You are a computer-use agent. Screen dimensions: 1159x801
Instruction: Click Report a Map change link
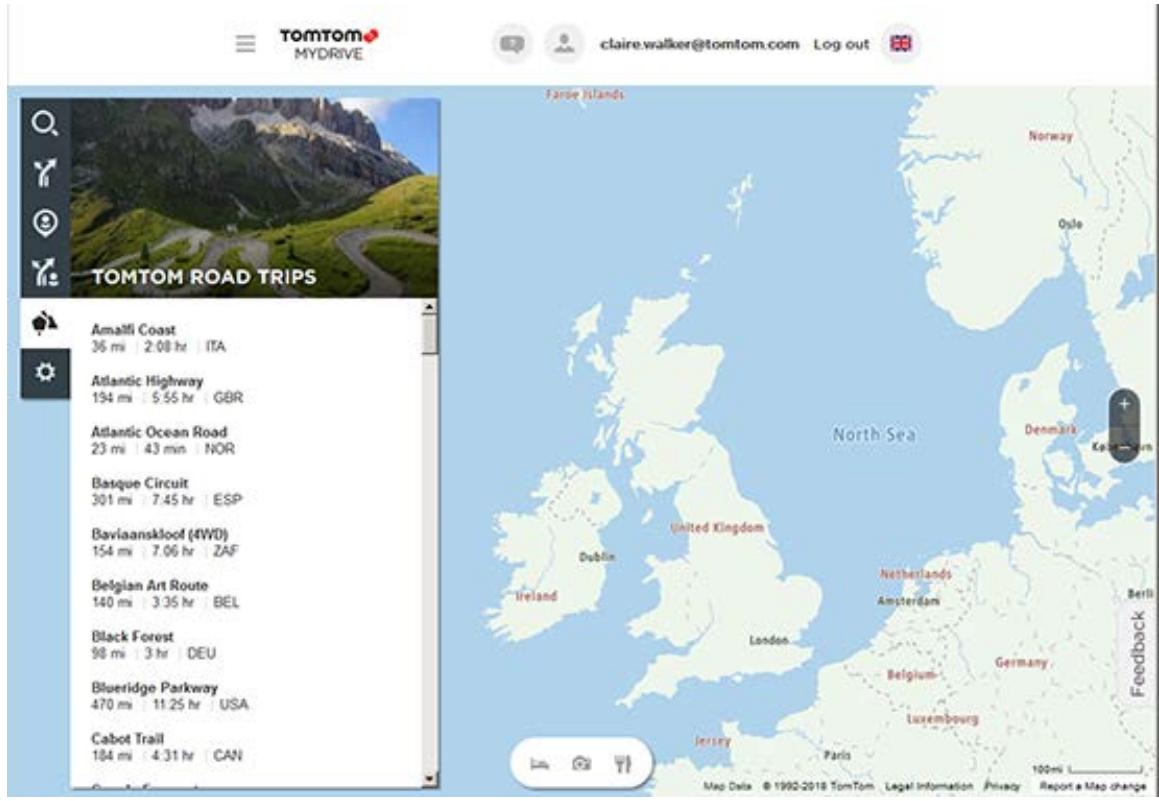(x=1092, y=786)
